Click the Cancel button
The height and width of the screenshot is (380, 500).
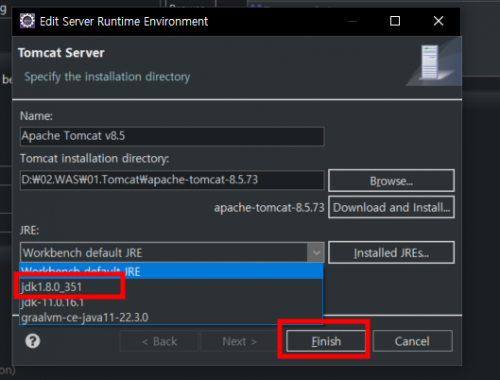(x=412, y=341)
